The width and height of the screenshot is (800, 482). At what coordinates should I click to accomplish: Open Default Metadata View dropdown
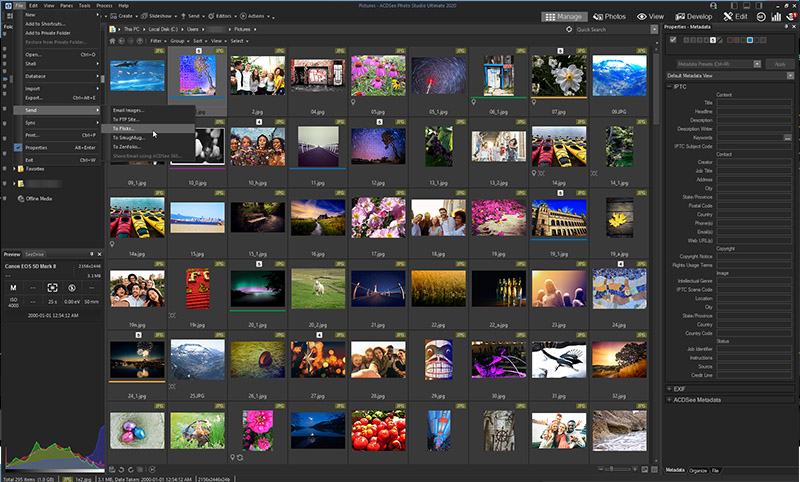[x=728, y=75]
